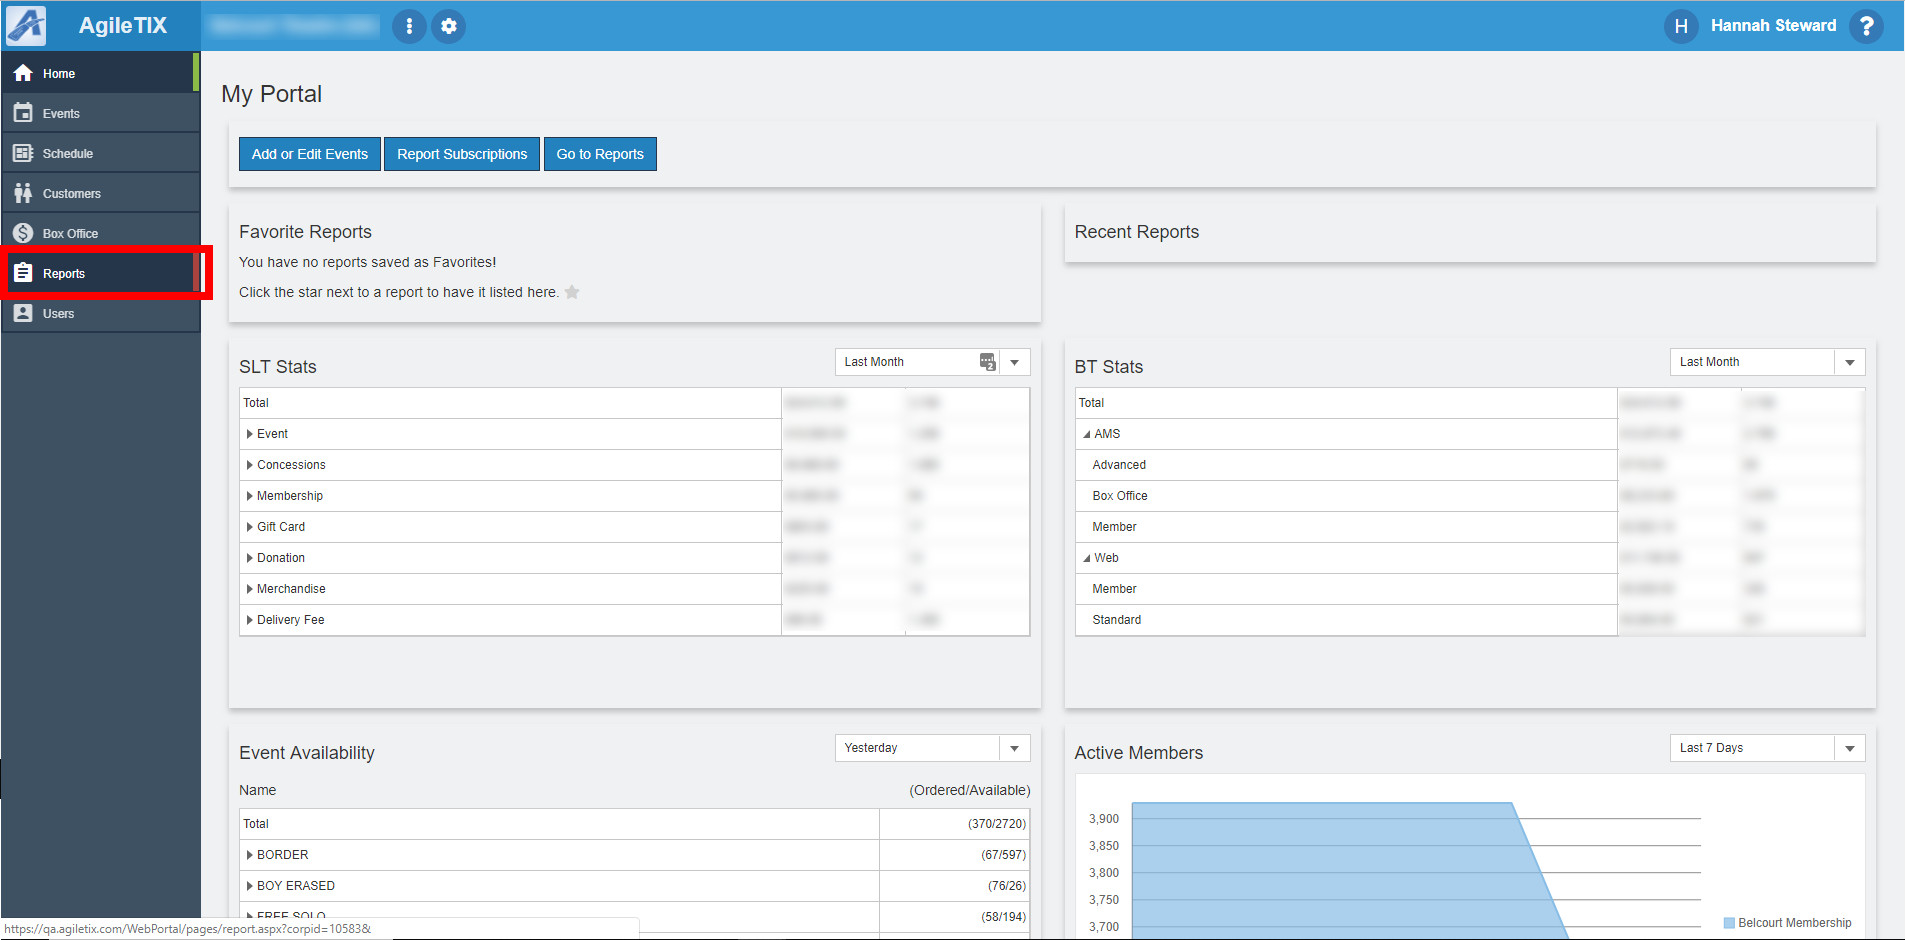This screenshot has width=1905, height=940.
Task: Open Active Members Last 7 Days dropdown
Action: coord(1850,748)
